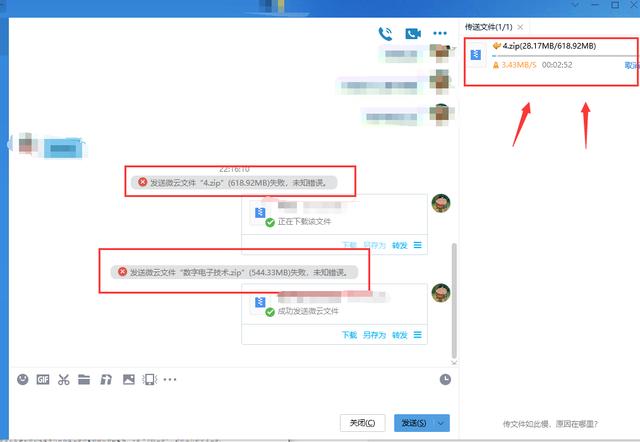Close the 传送文件(1/1) tab
Screen dimensions: 640x442
[520, 27]
